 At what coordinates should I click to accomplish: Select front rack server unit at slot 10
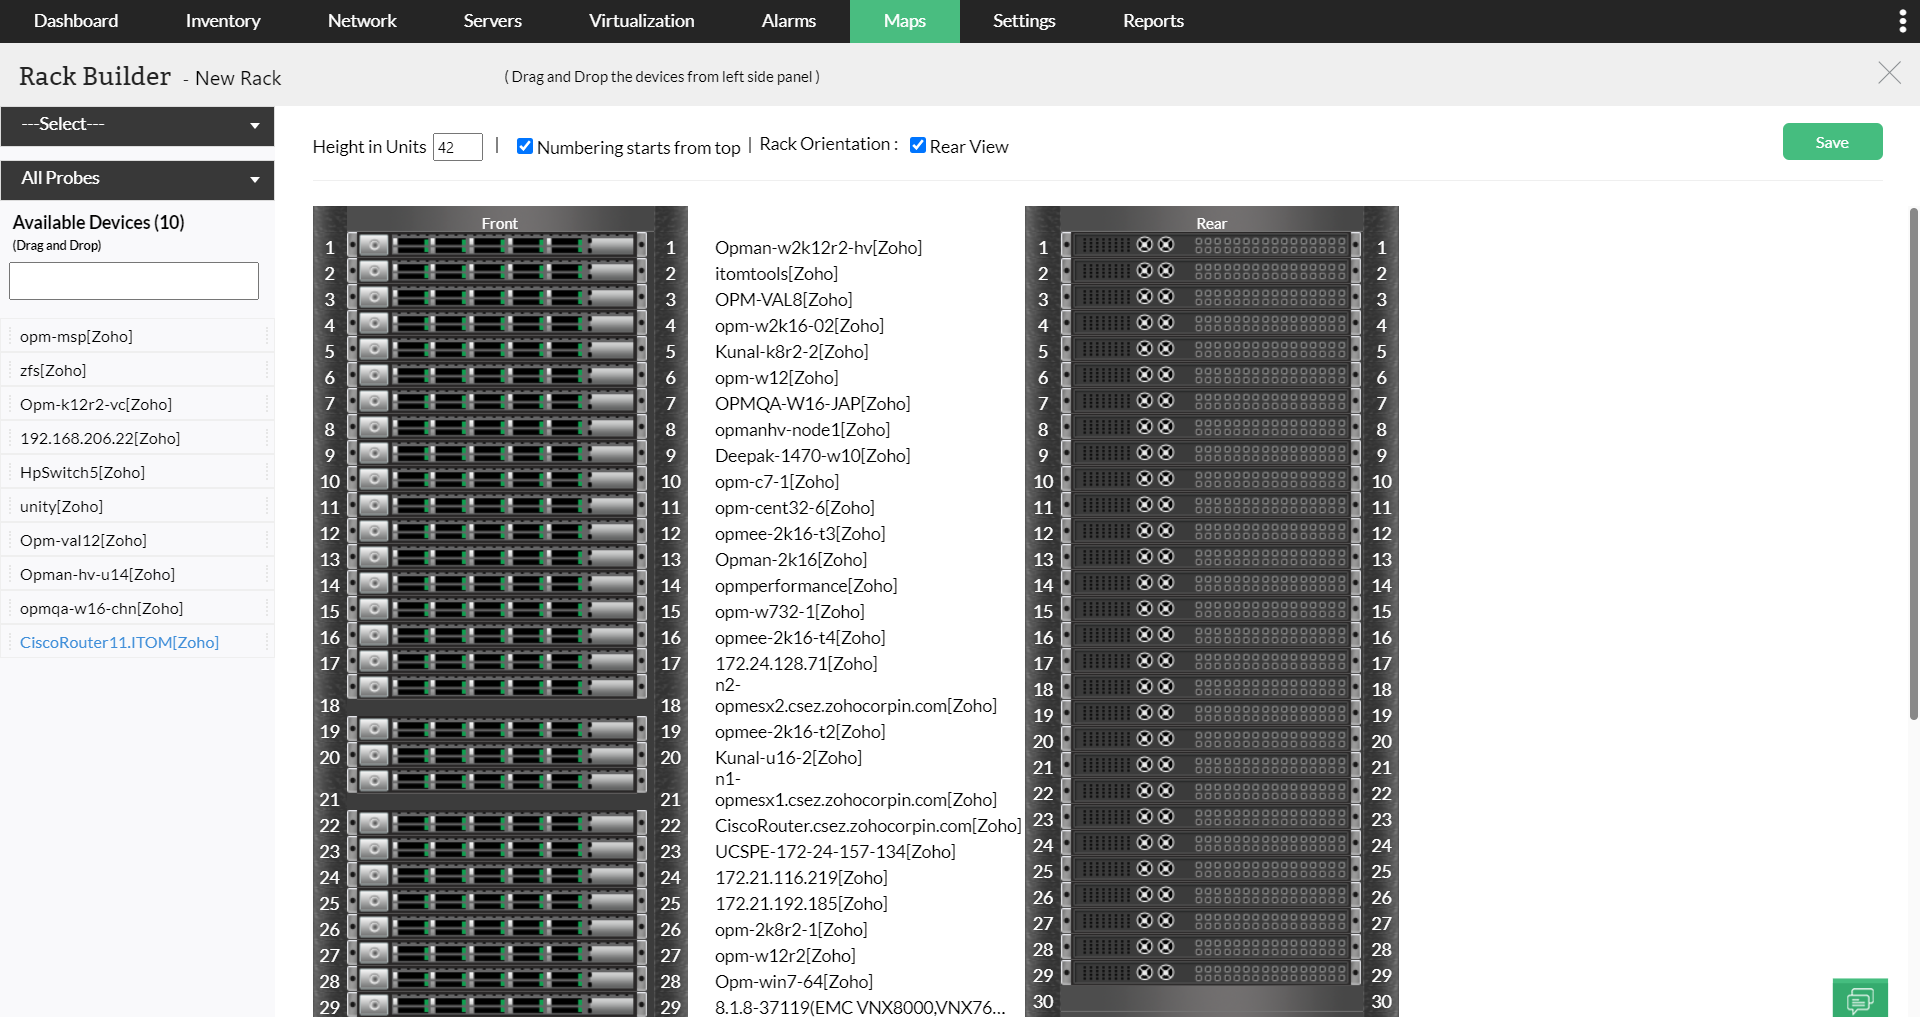[x=497, y=480]
